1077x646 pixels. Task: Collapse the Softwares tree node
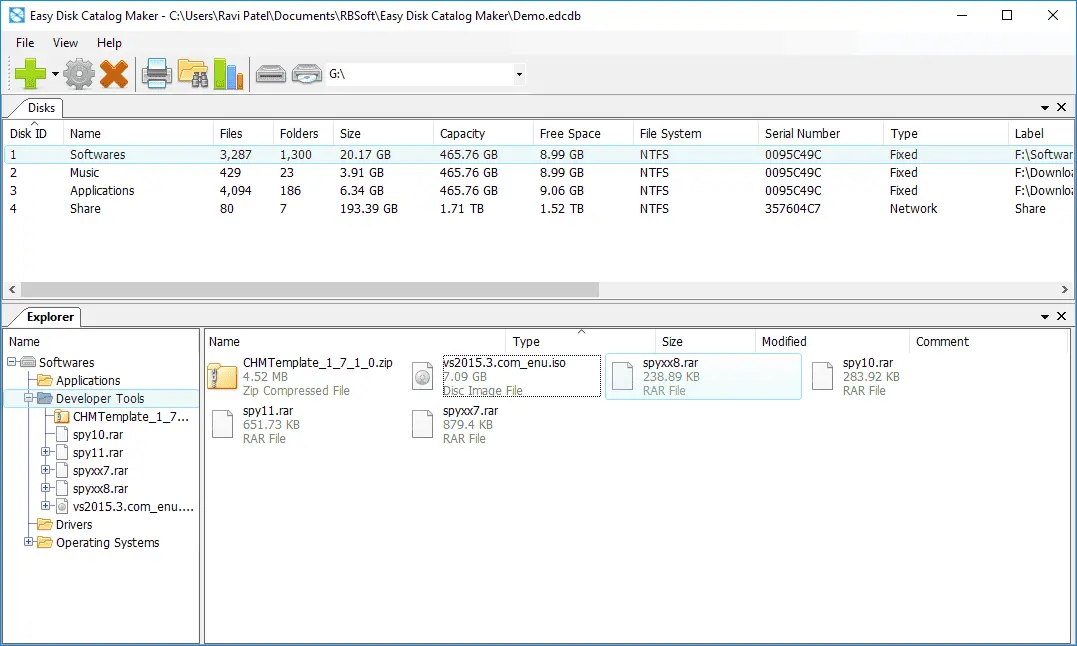12,361
